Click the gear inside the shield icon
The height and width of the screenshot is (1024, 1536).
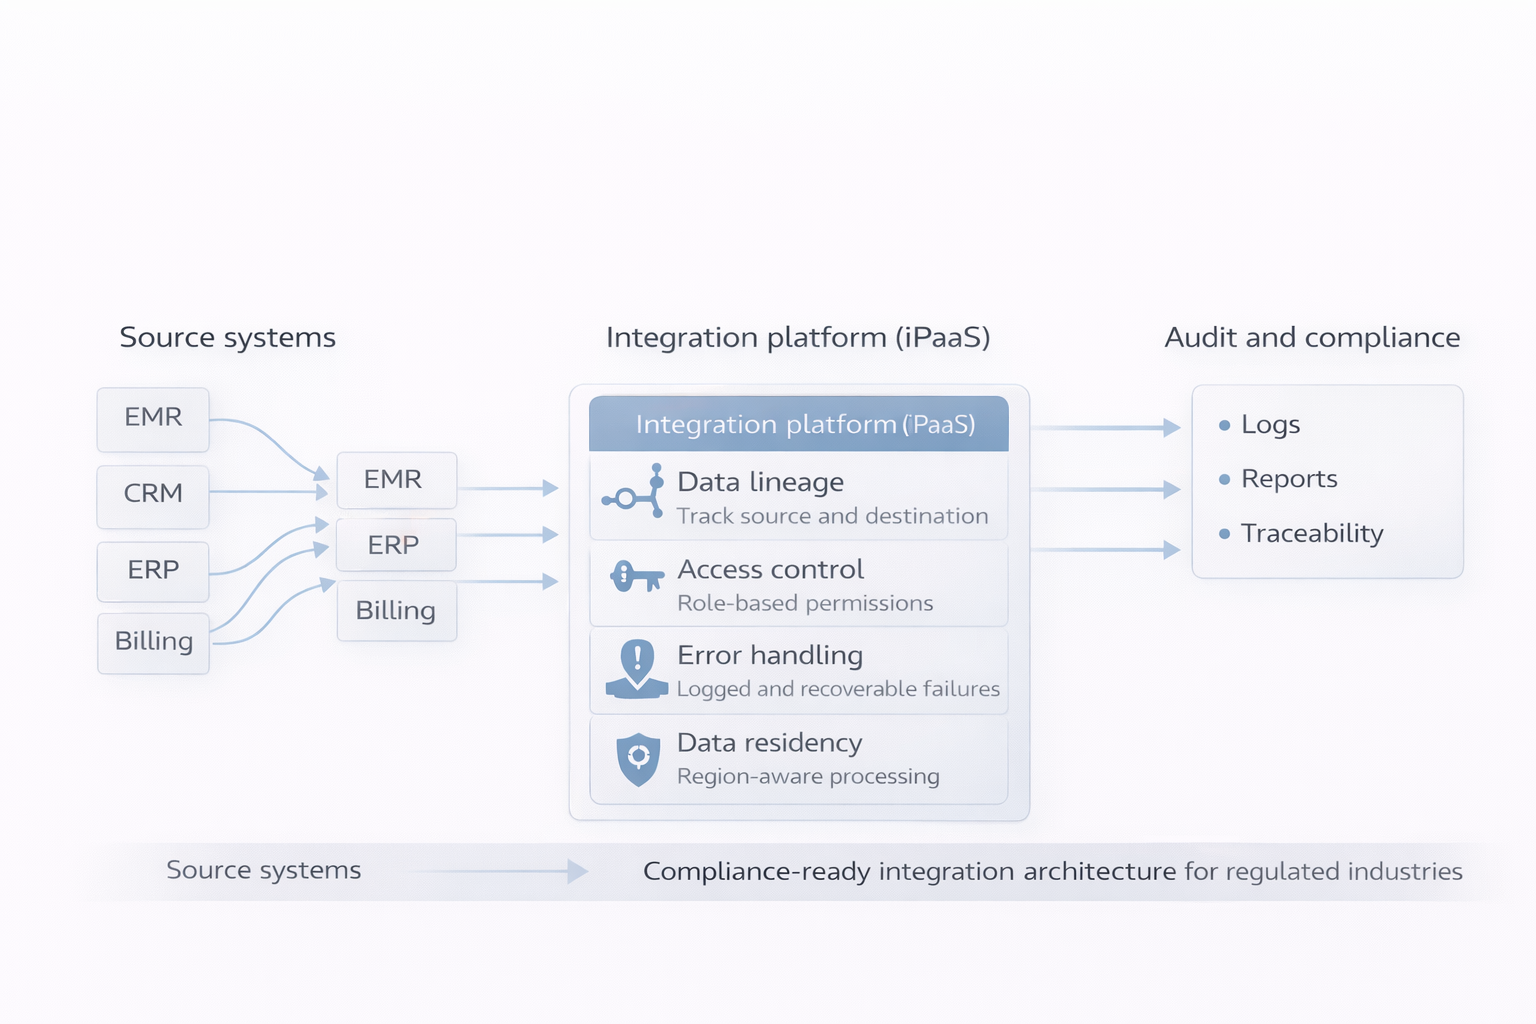(x=637, y=757)
